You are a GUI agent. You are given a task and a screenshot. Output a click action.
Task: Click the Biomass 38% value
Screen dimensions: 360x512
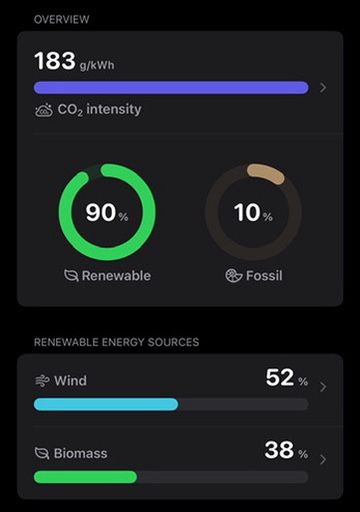(286, 451)
